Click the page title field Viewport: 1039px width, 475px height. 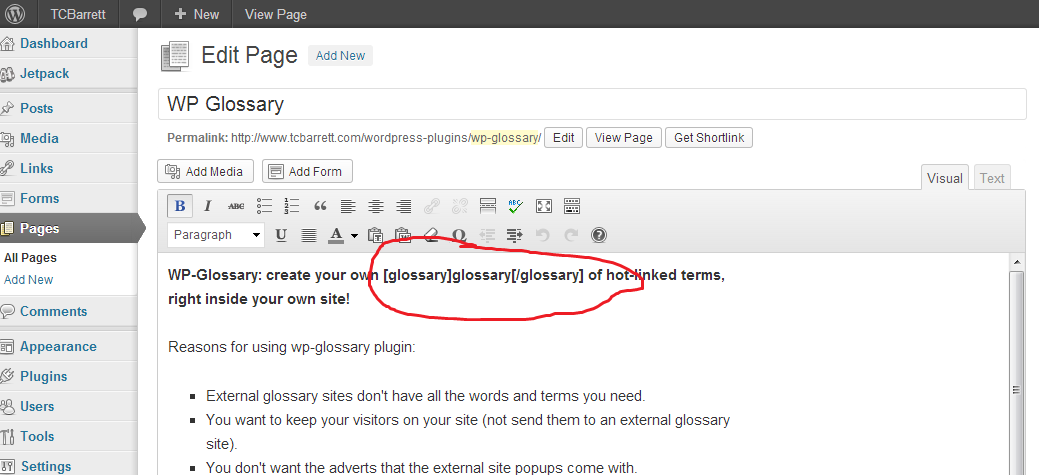[592, 104]
